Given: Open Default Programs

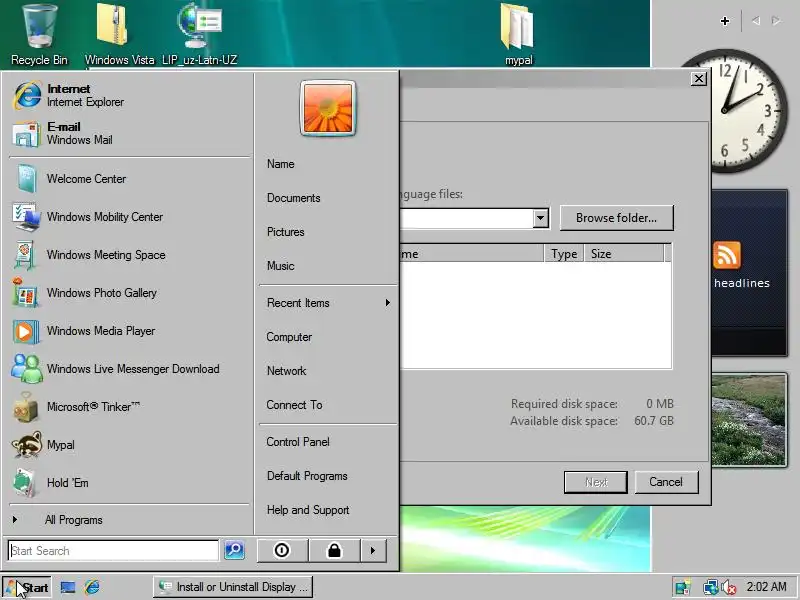Looking at the screenshot, I should [328, 476].
